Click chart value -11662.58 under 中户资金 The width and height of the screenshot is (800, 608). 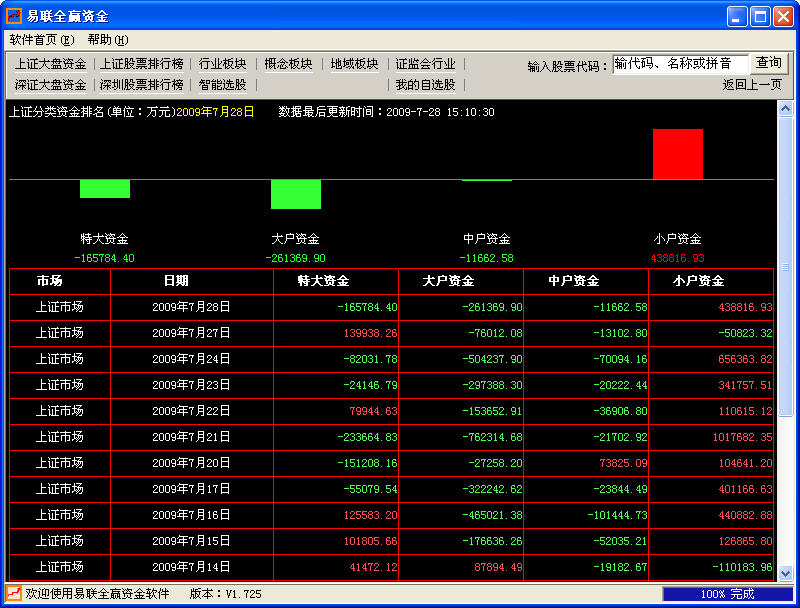click(486, 258)
